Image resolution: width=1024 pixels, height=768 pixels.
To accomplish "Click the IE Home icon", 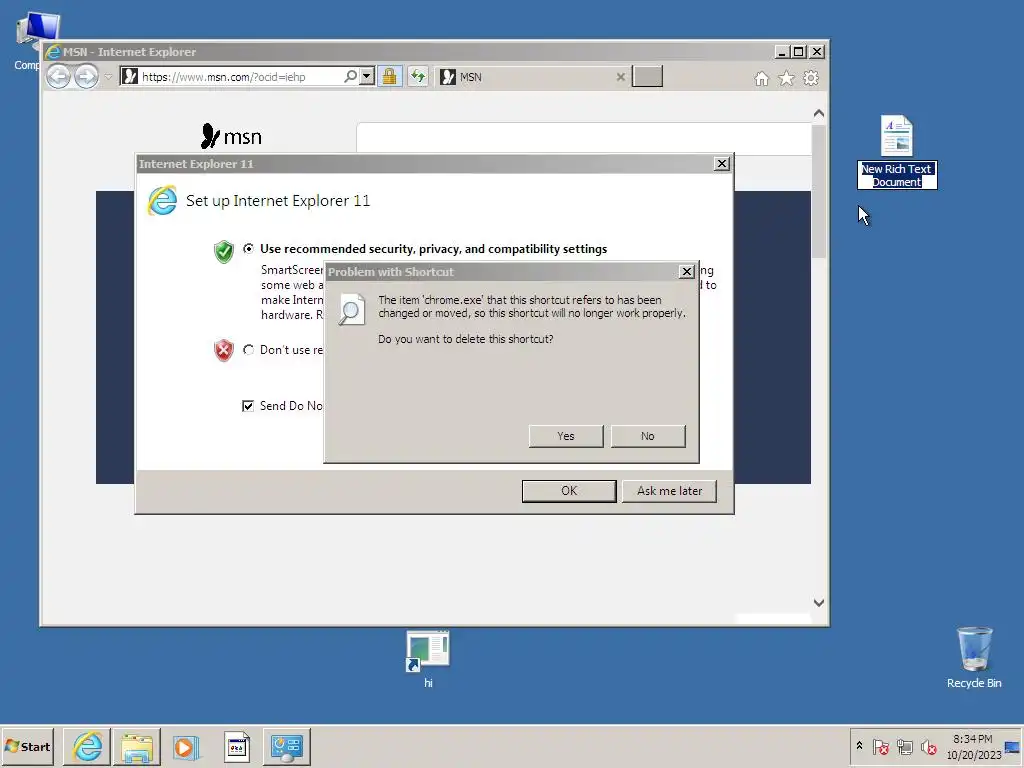I will (761, 78).
